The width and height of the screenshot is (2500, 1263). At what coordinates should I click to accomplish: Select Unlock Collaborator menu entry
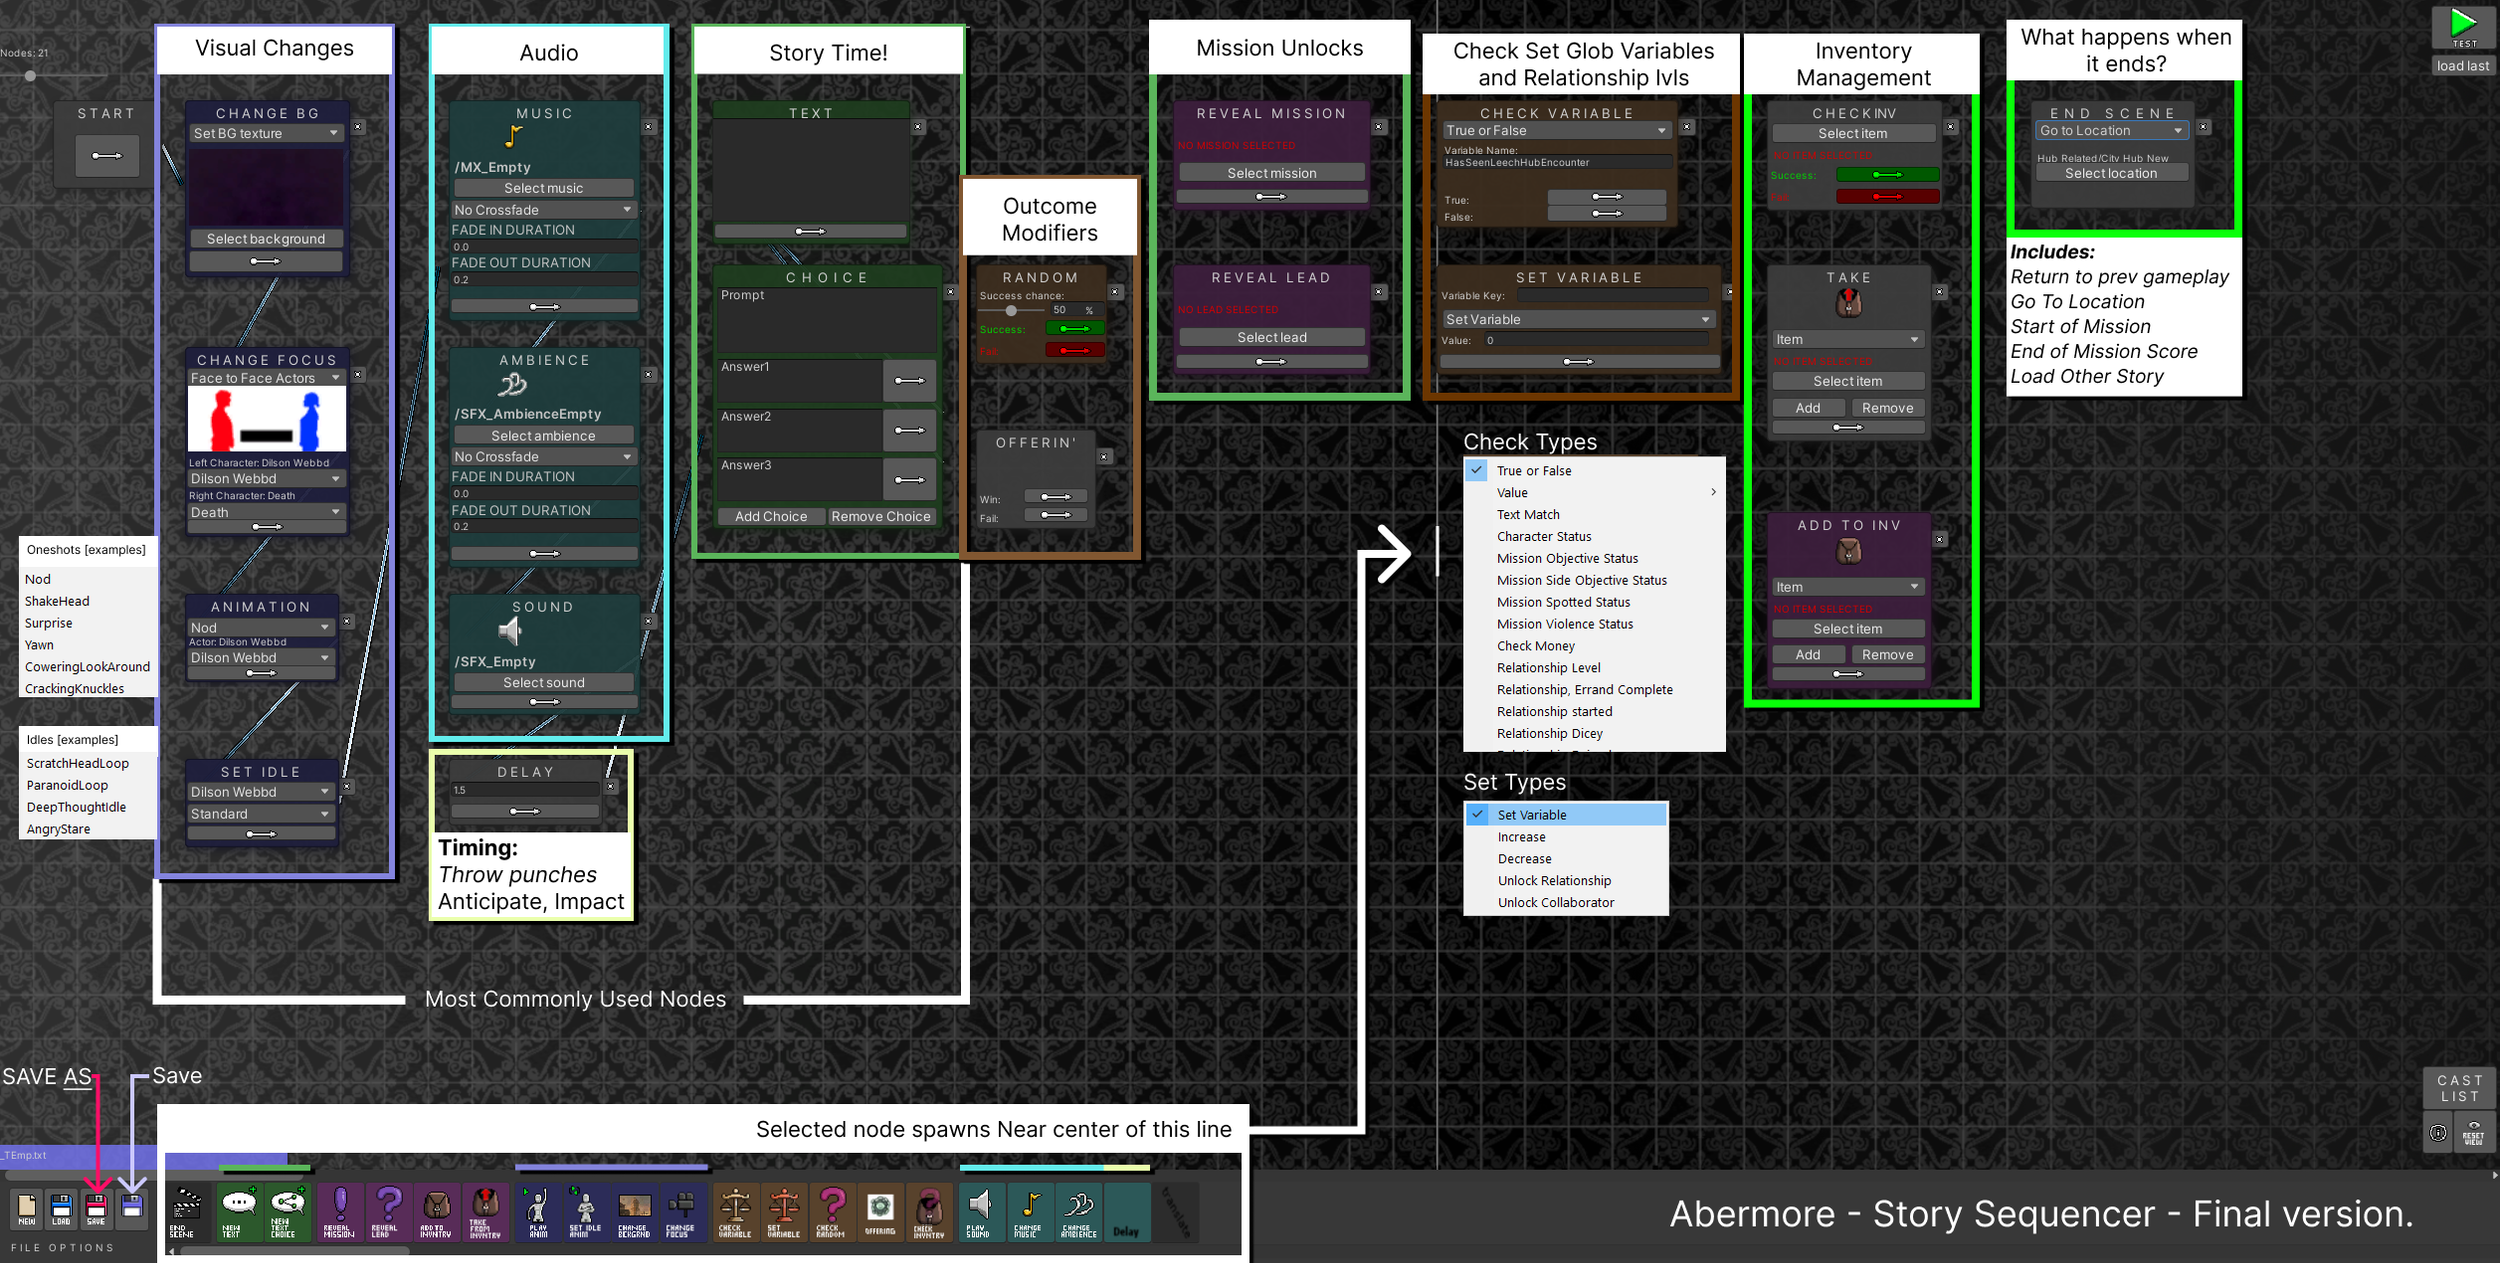point(1555,903)
